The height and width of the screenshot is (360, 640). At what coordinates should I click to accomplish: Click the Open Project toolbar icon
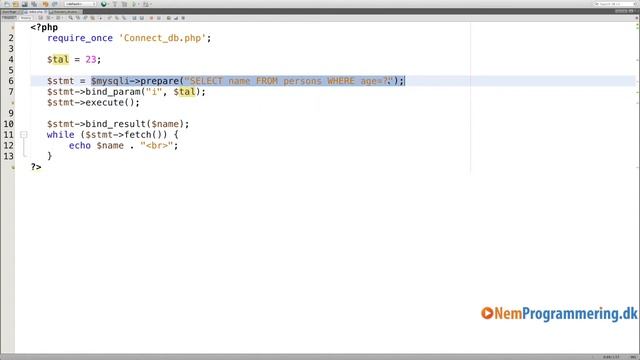click(x=24, y=4)
